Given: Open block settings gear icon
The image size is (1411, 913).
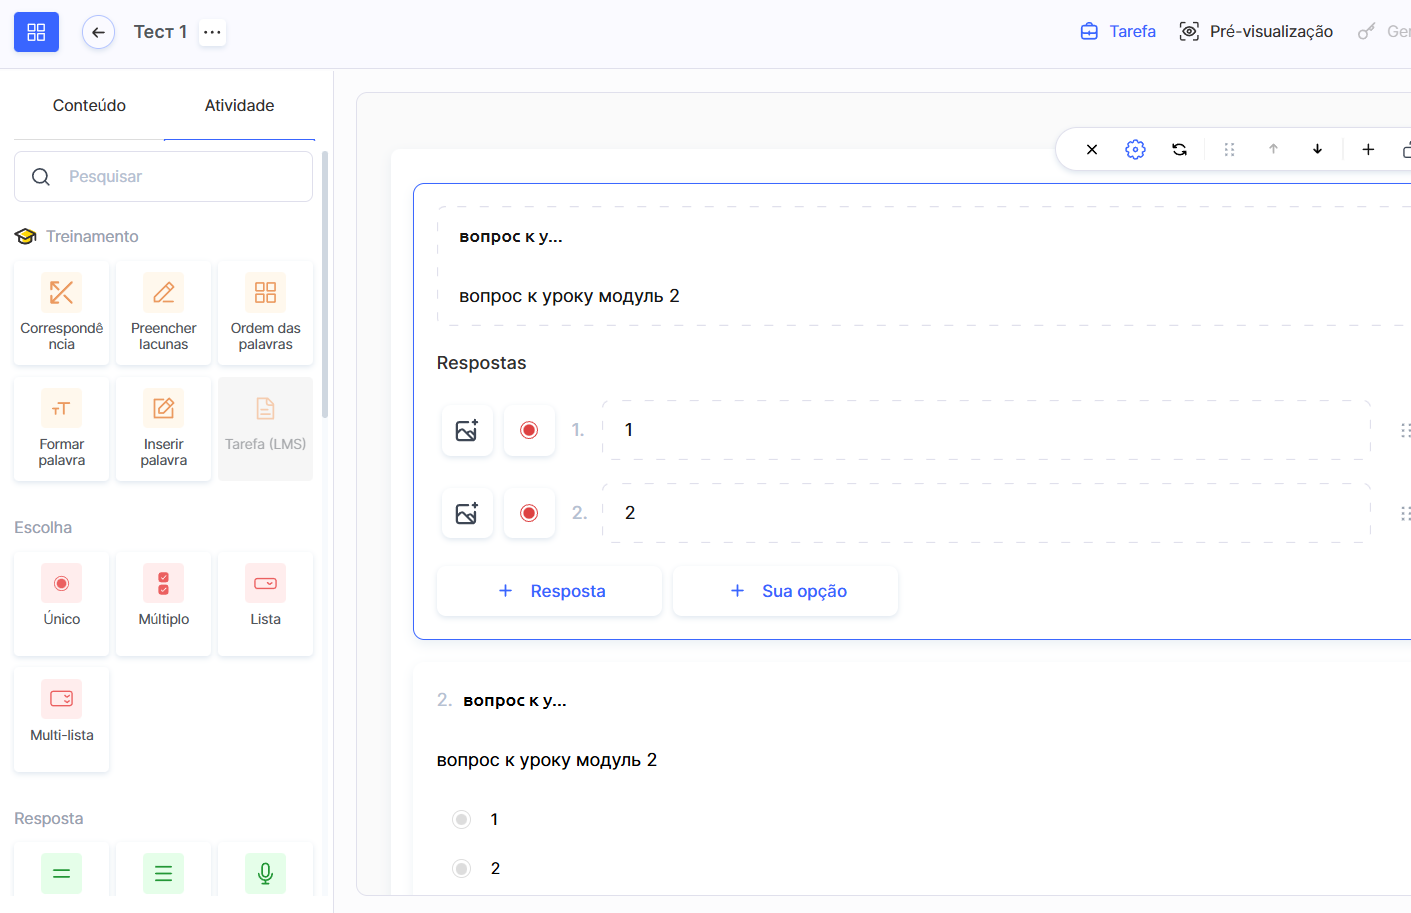Looking at the screenshot, I should 1135,149.
